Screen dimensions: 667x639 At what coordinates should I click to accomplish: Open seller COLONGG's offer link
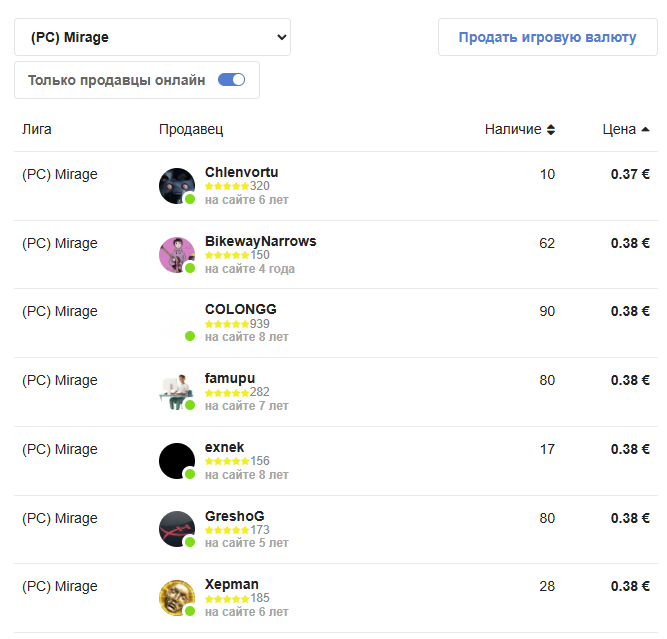(240, 310)
